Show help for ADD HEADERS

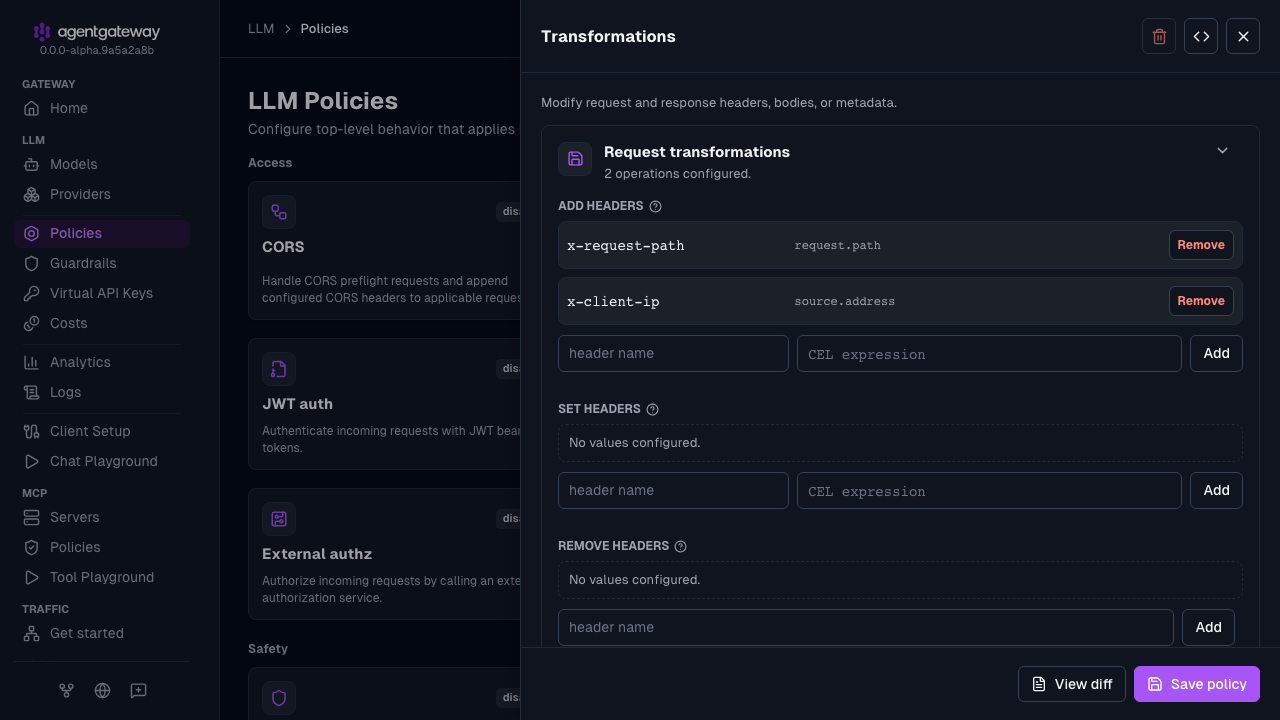[656, 206]
